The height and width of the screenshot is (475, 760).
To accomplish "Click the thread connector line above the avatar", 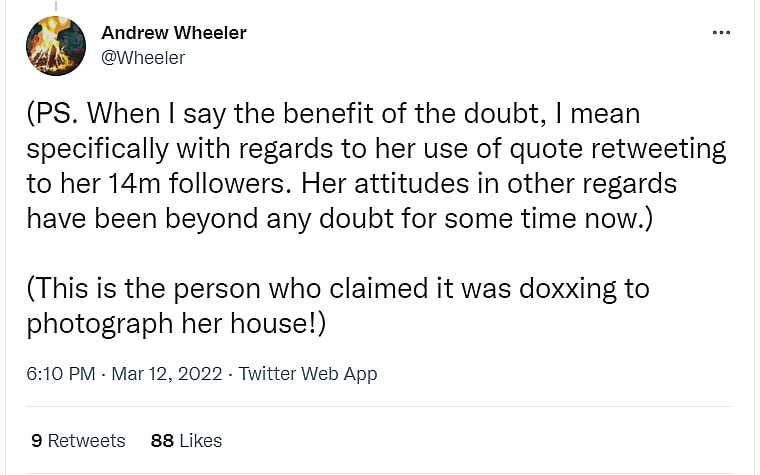I will click(55, 5).
